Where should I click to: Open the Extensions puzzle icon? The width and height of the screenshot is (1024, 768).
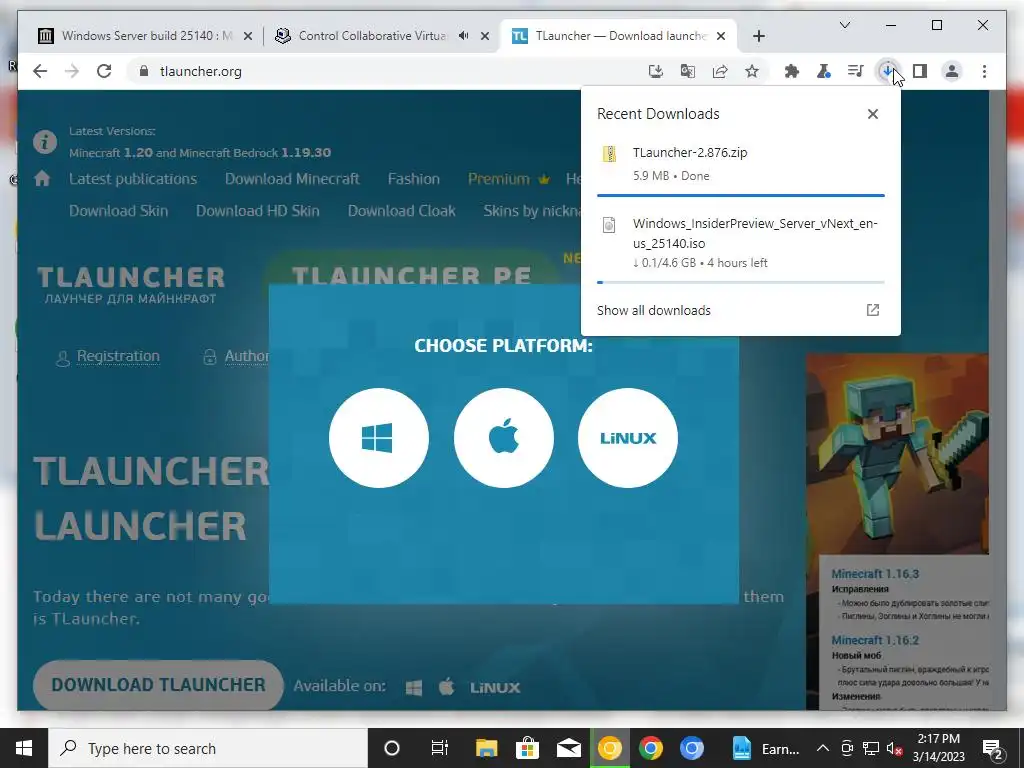(x=792, y=71)
